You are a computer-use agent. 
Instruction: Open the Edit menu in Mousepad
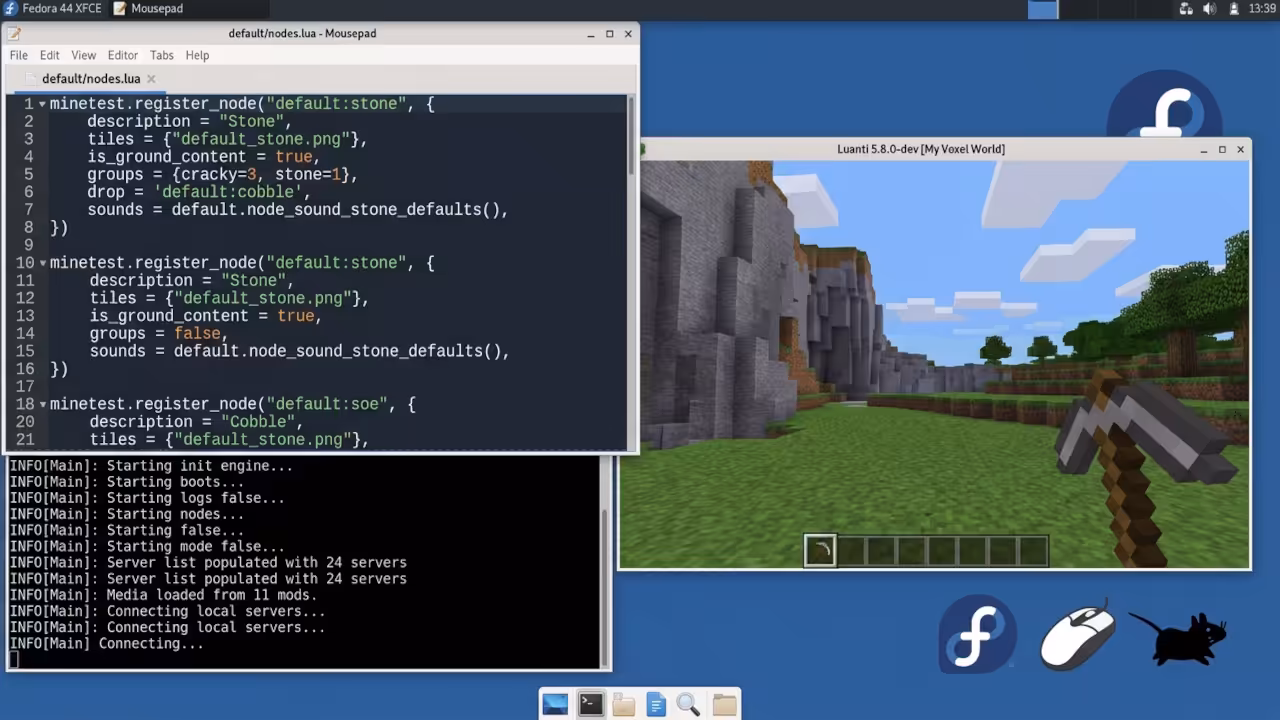[50, 55]
